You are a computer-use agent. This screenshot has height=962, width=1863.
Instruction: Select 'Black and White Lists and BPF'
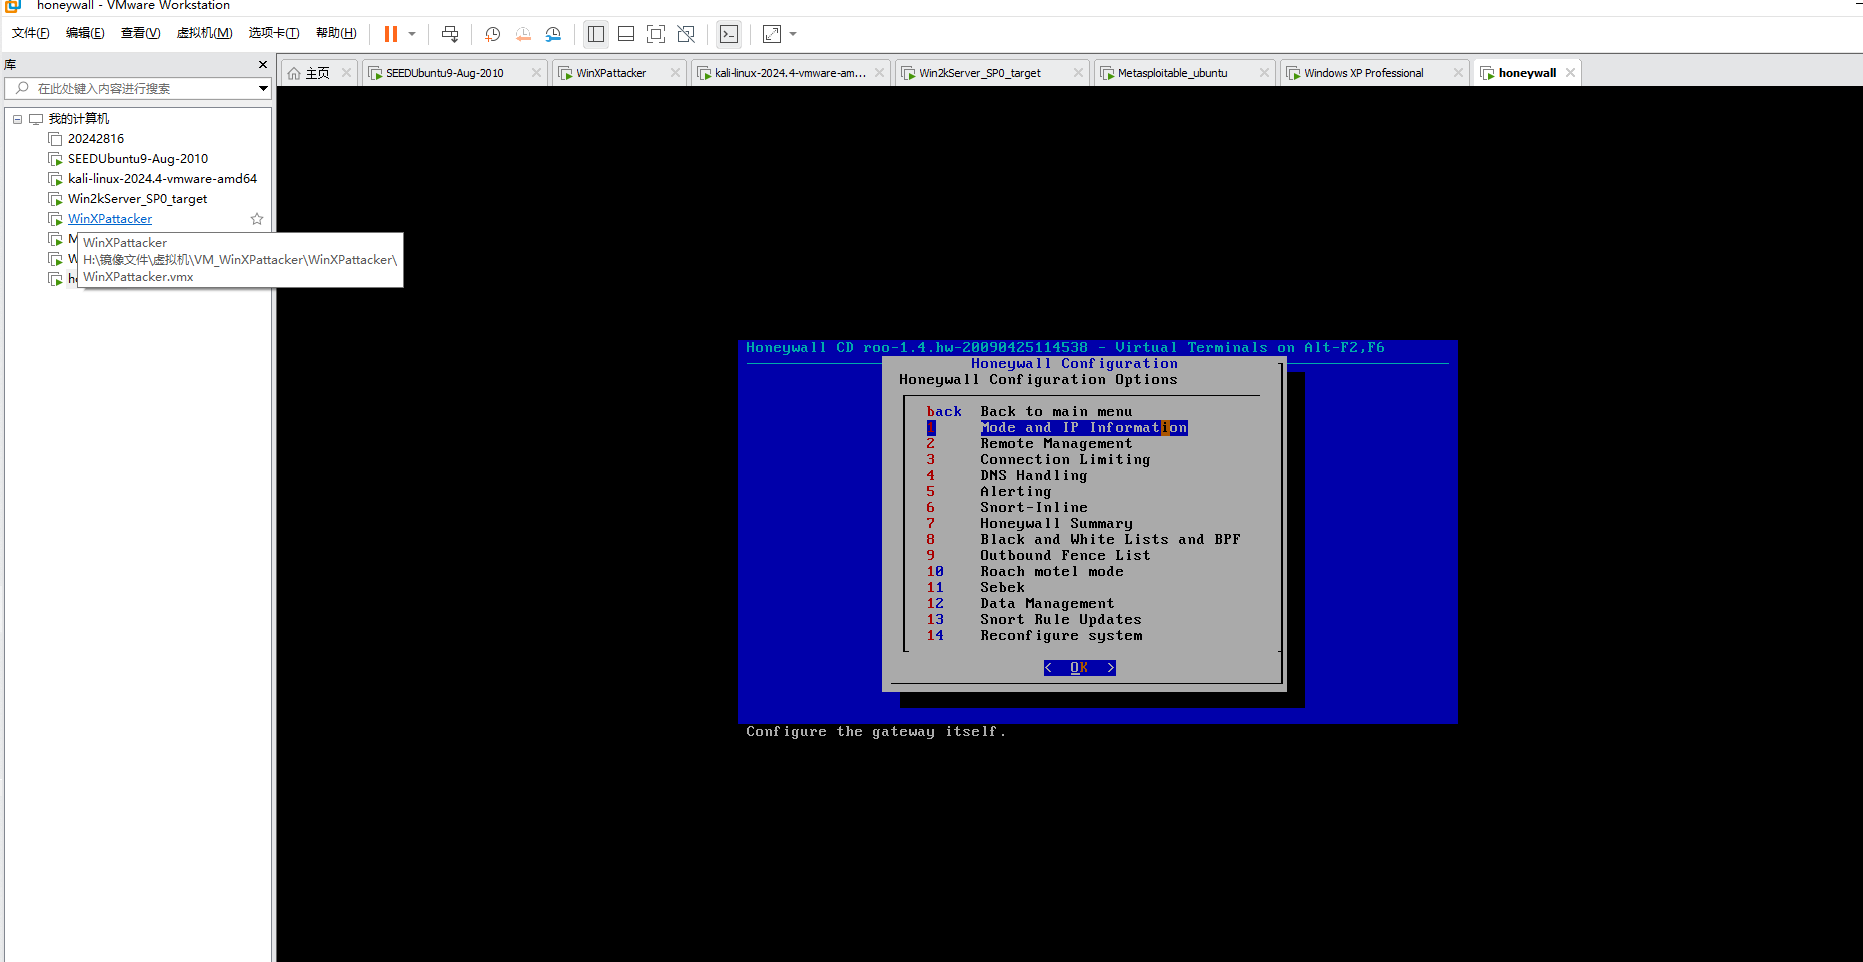[x=1110, y=540]
